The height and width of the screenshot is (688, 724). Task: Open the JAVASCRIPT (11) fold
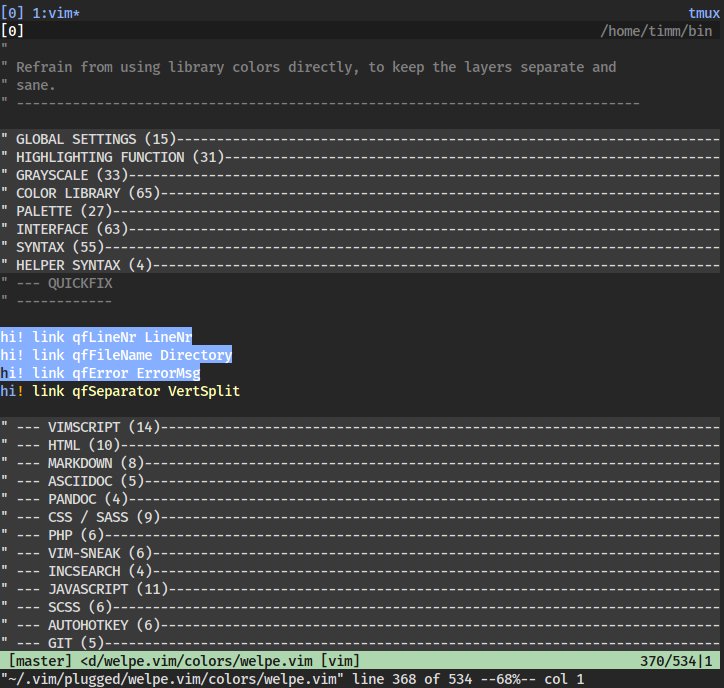(360, 589)
